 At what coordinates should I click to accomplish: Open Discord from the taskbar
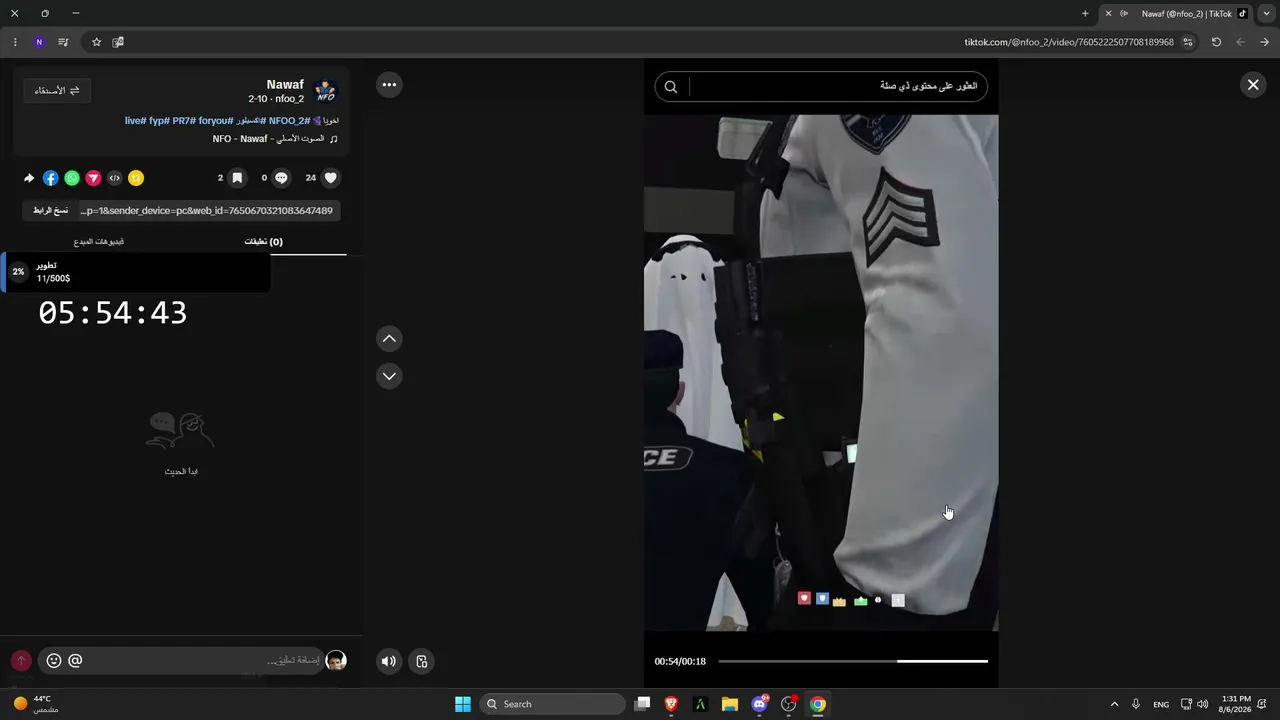[x=759, y=704]
